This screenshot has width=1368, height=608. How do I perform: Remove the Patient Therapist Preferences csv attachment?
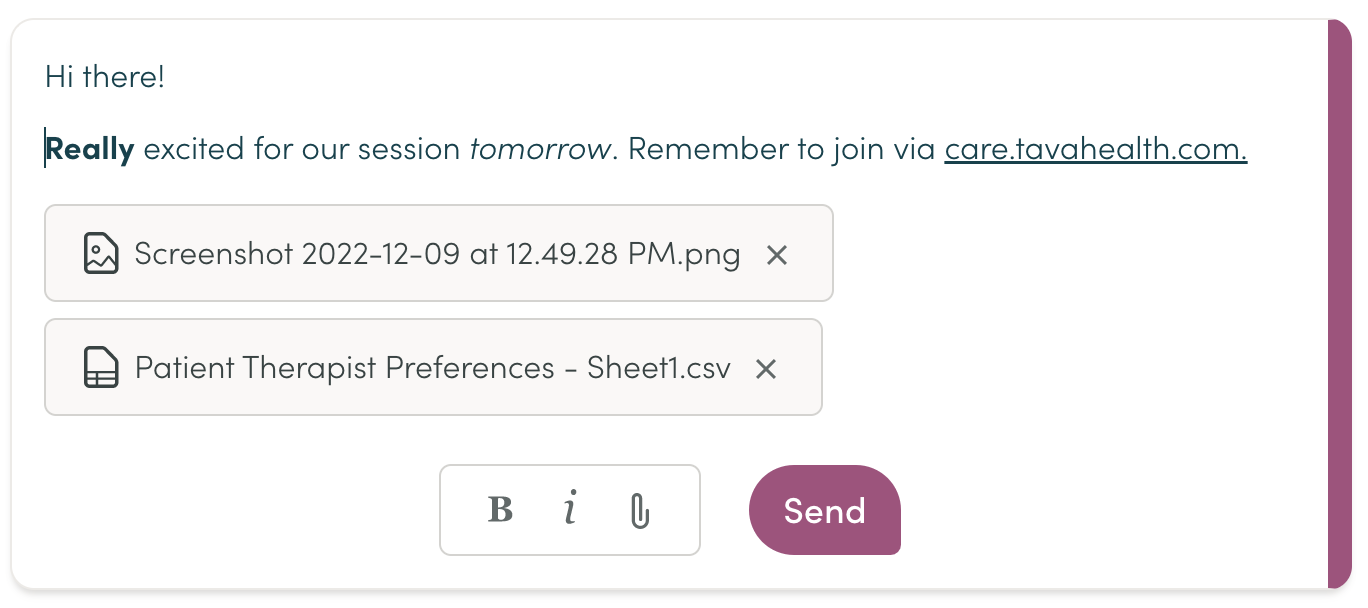click(766, 369)
